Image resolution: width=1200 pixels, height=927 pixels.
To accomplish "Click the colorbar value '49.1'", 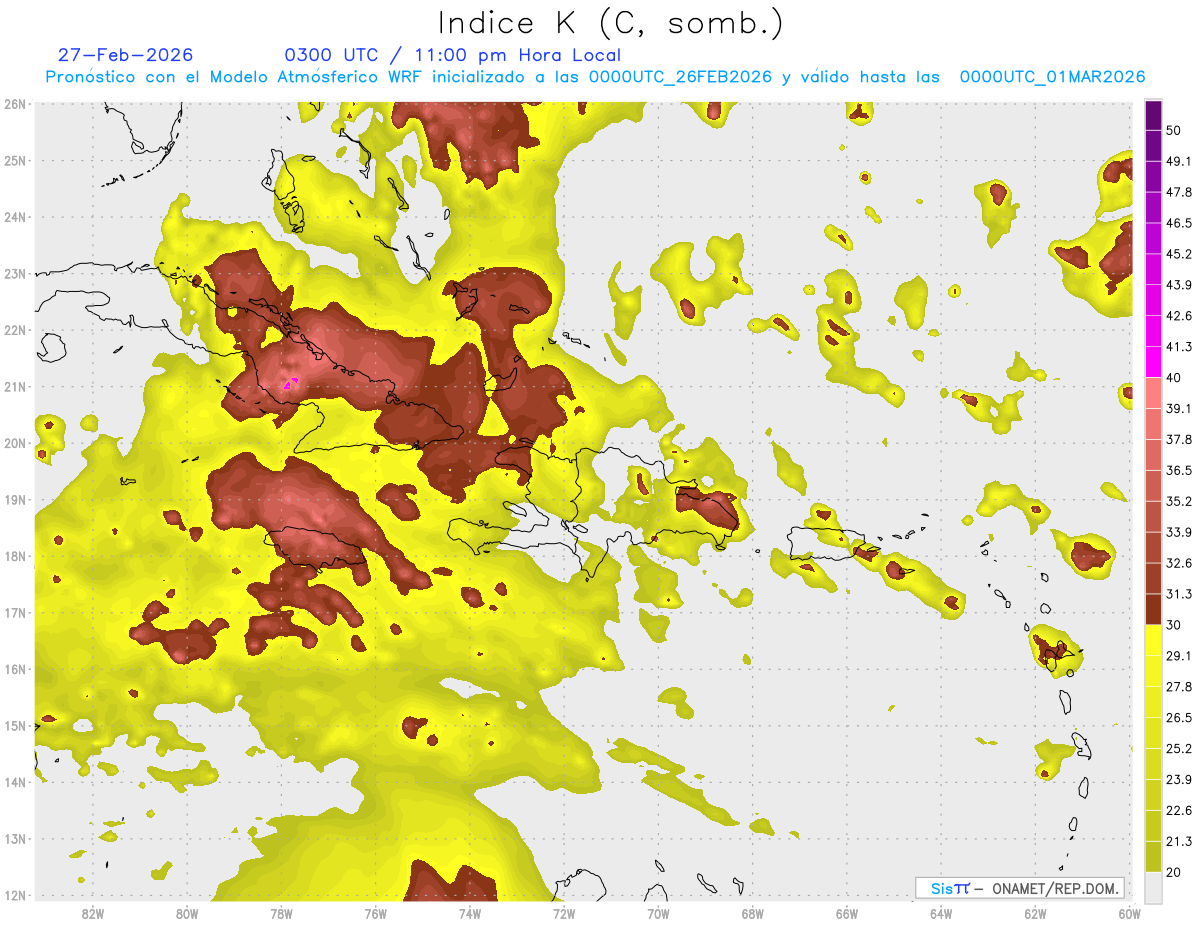I will [1180, 161].
